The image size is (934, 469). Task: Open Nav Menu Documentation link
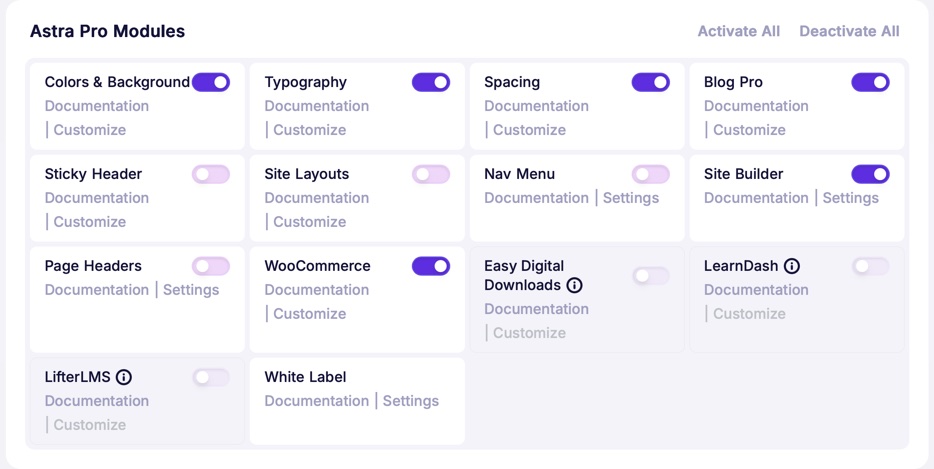(x=536, y=198)
